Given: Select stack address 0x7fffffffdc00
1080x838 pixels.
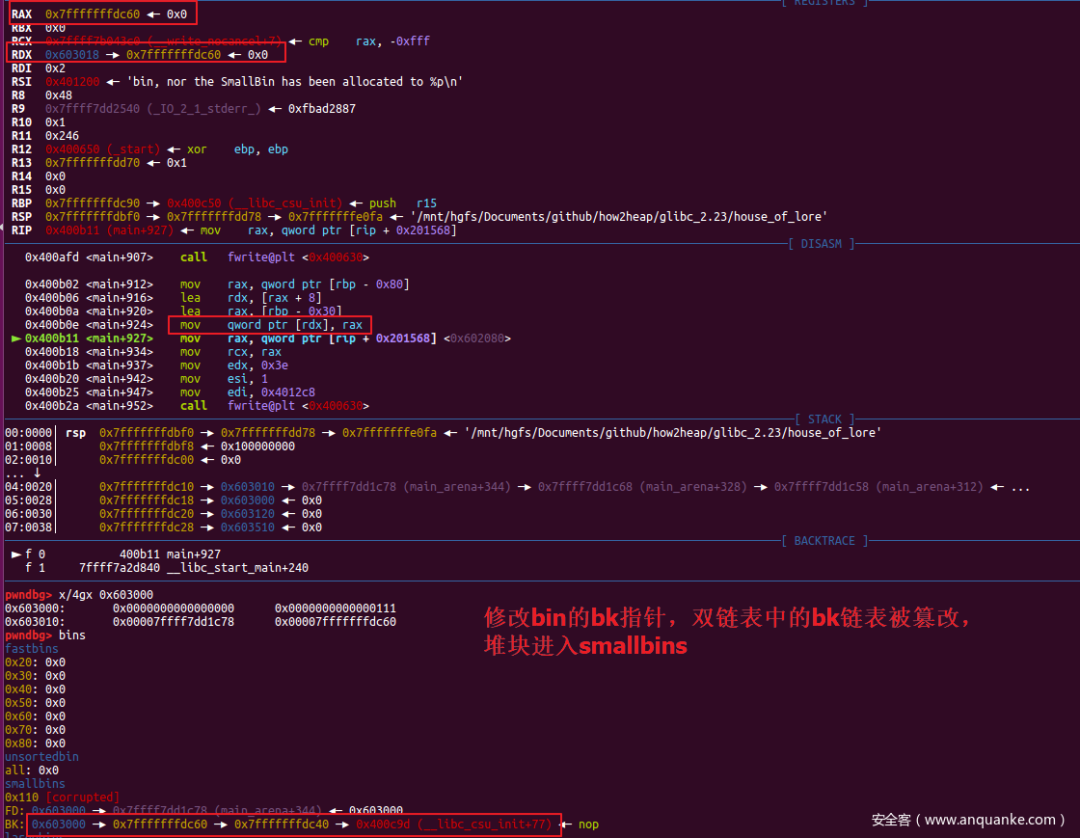Looking at the screenshot, I should pyautogui.click(x=146, y=460).
